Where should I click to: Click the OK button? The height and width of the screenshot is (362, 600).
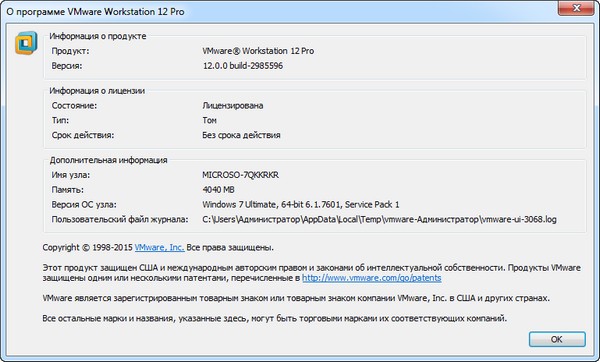click(x=557, y=339)
